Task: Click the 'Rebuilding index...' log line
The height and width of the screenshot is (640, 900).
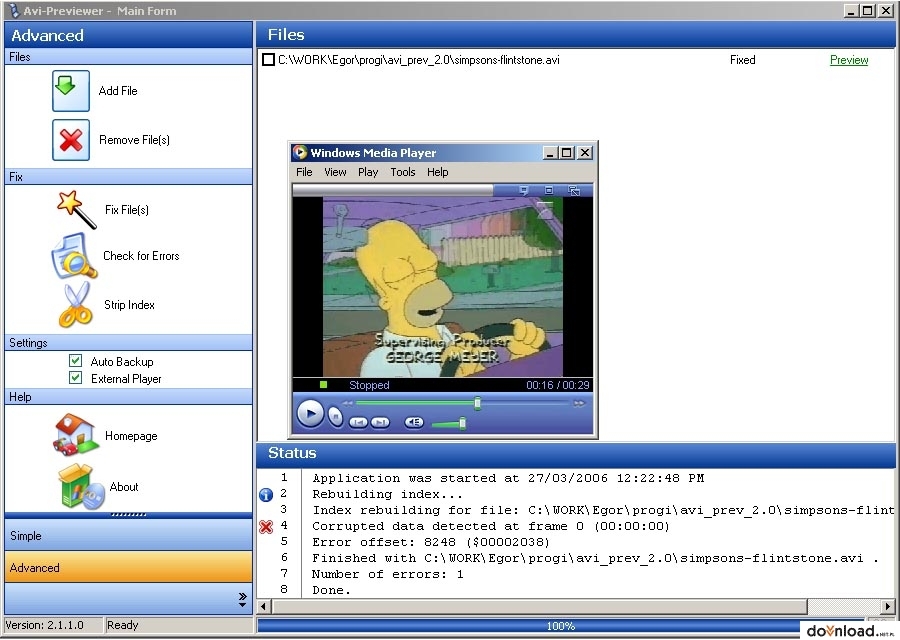Action: click(x=387, y=494)
